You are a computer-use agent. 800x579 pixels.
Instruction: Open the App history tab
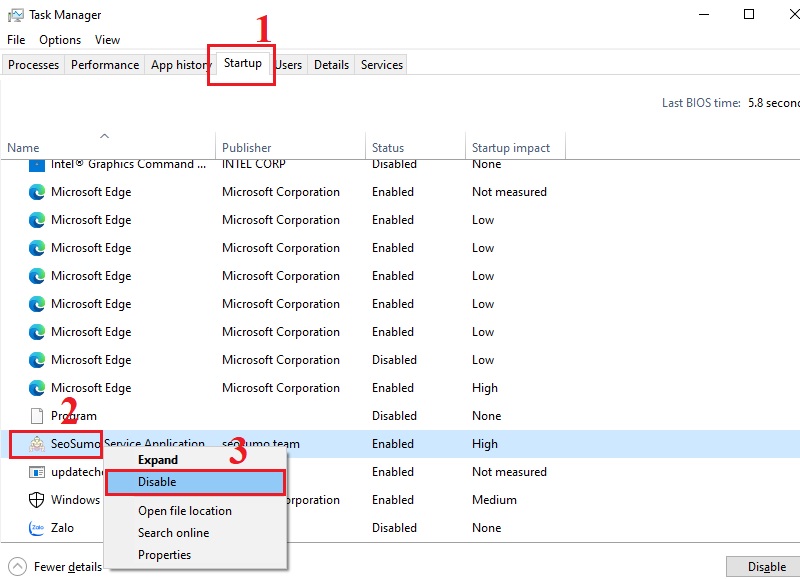[x=179, y=65]
